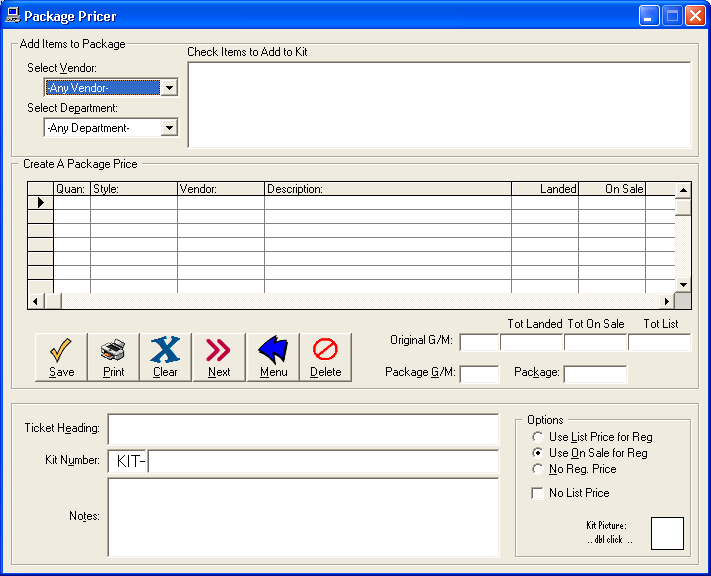
Task: Click the Style column header in grid
Action: (x=134, y=189)
